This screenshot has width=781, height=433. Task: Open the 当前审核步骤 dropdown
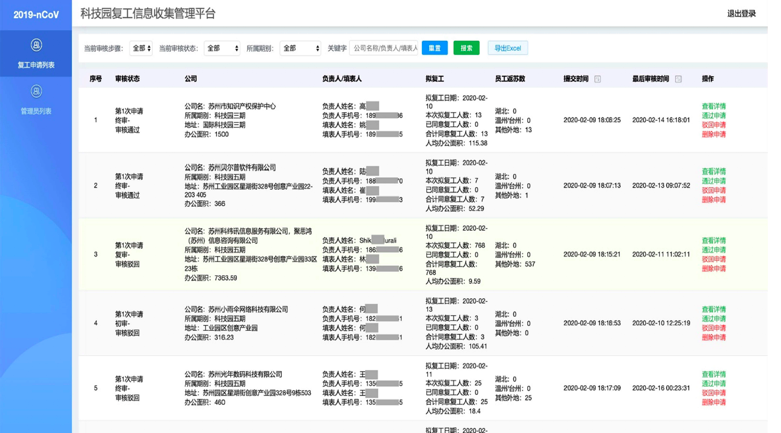coord(141,48)
